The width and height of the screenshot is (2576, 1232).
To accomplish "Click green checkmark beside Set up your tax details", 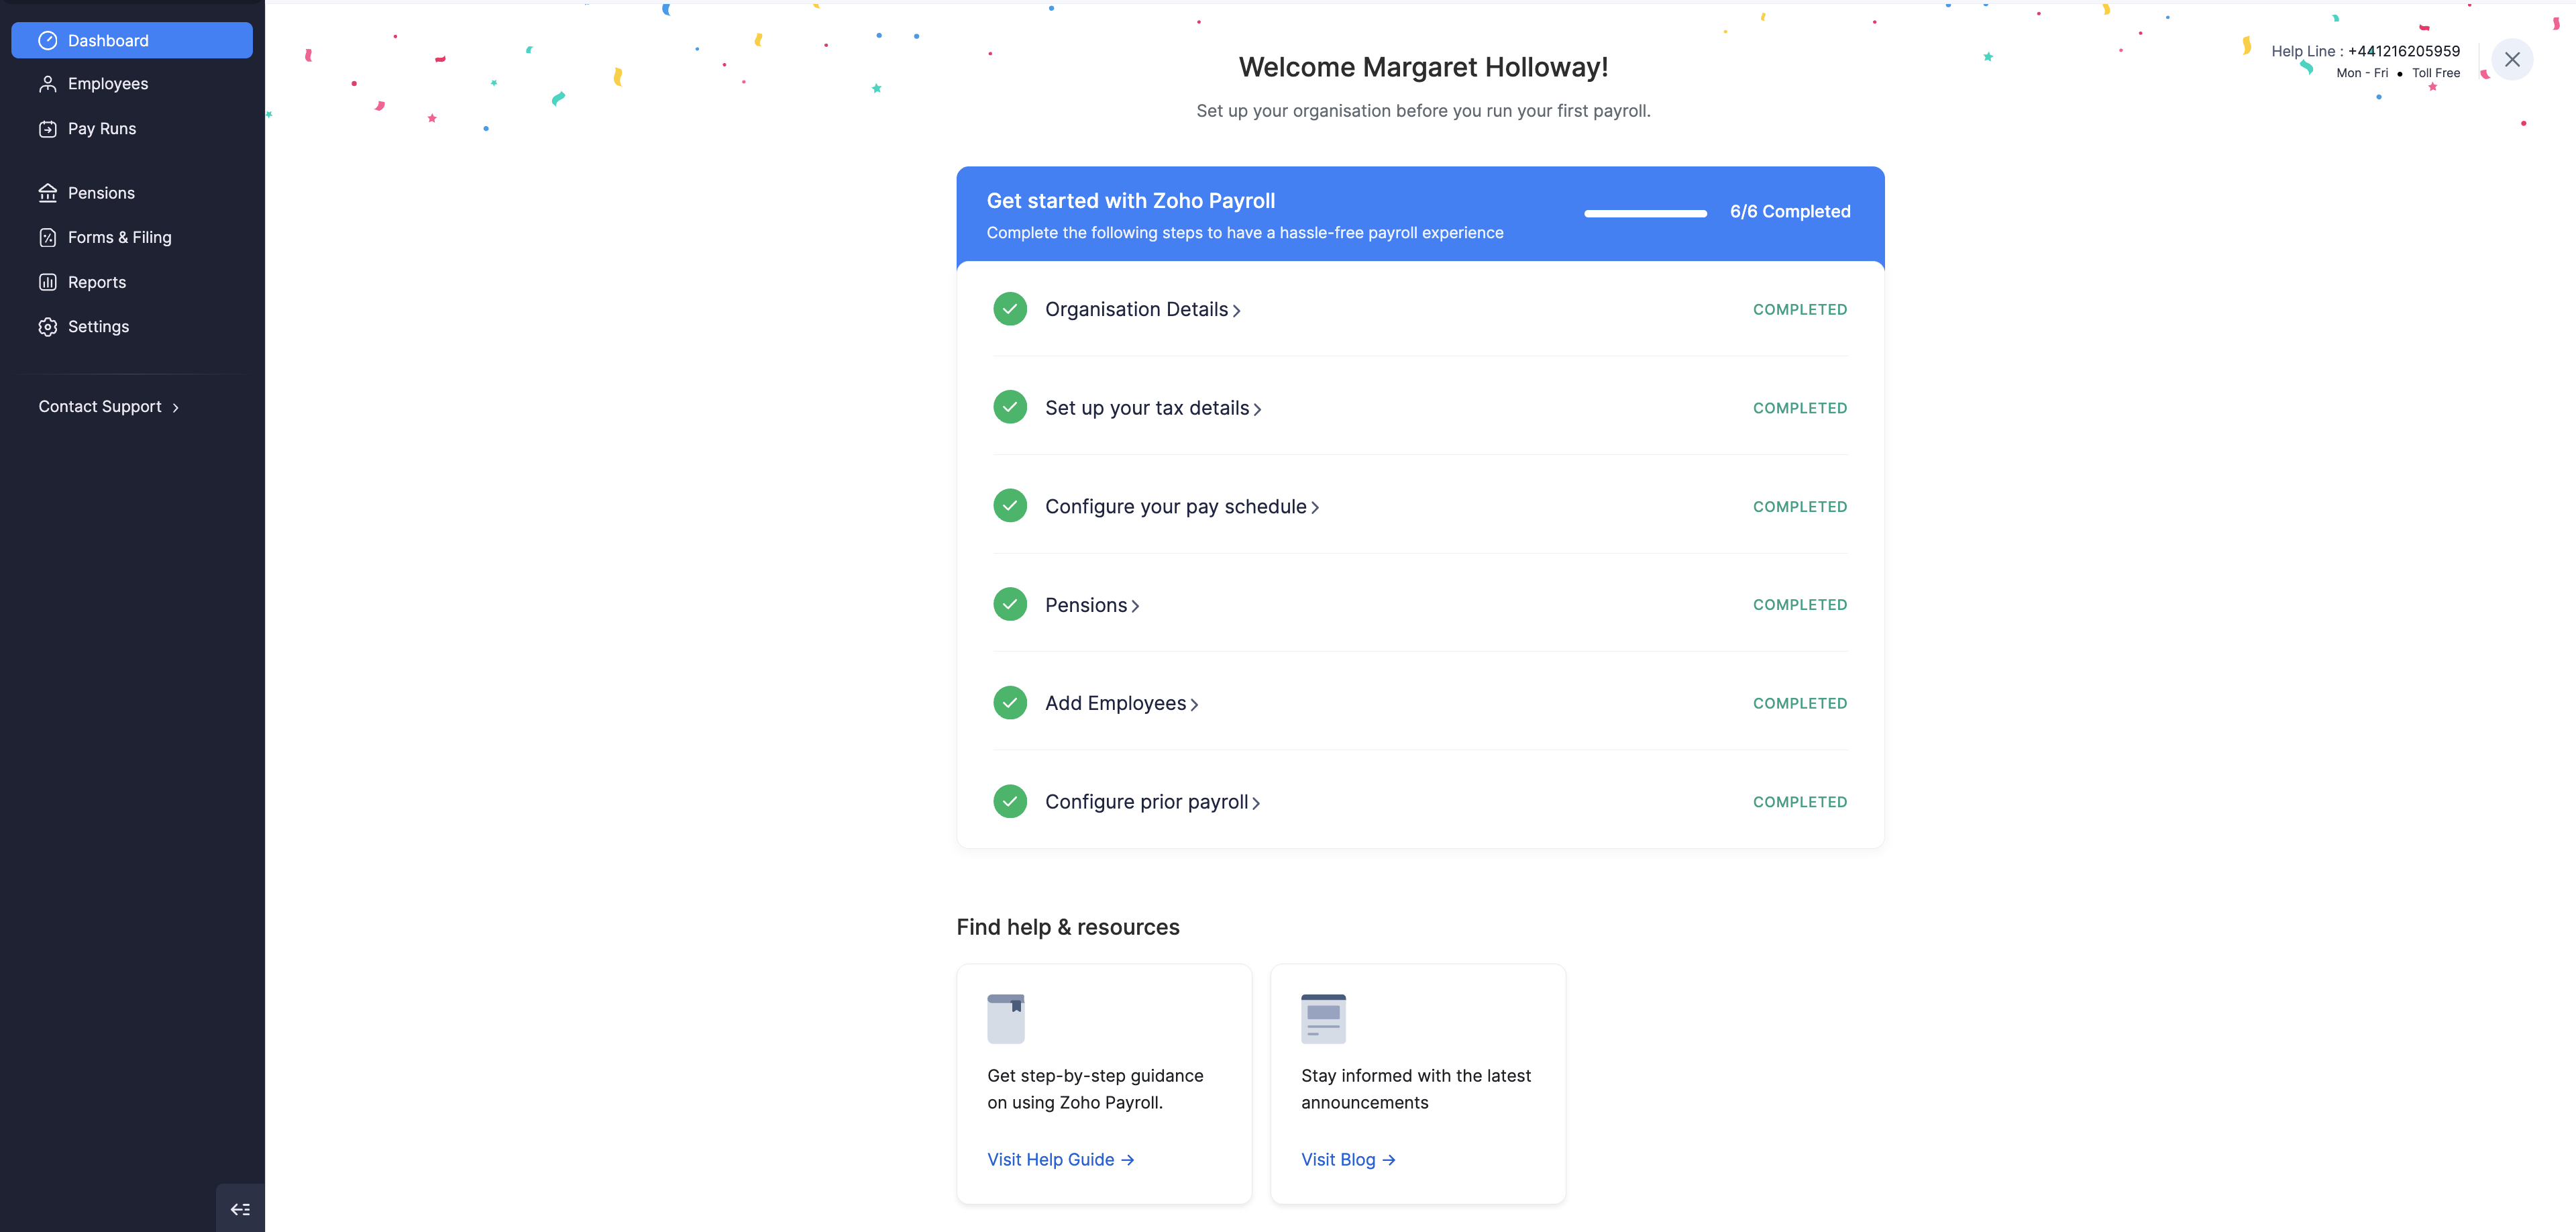I will tap(1010, 407).
